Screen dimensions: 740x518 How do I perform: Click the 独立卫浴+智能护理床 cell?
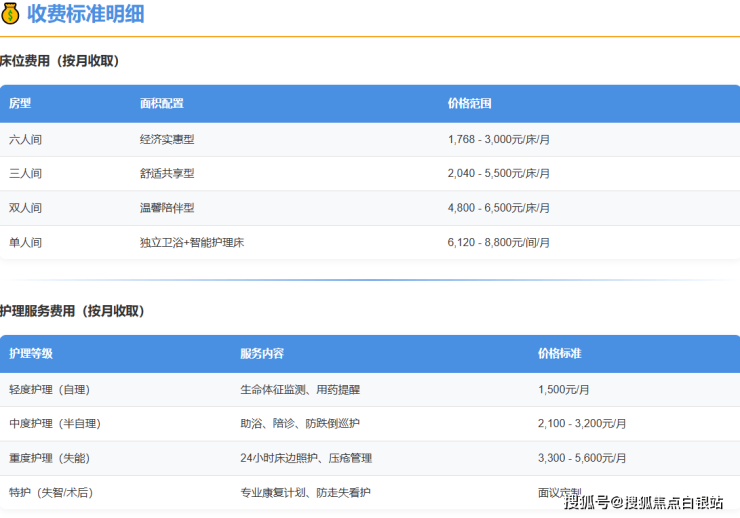coord(191,243)
